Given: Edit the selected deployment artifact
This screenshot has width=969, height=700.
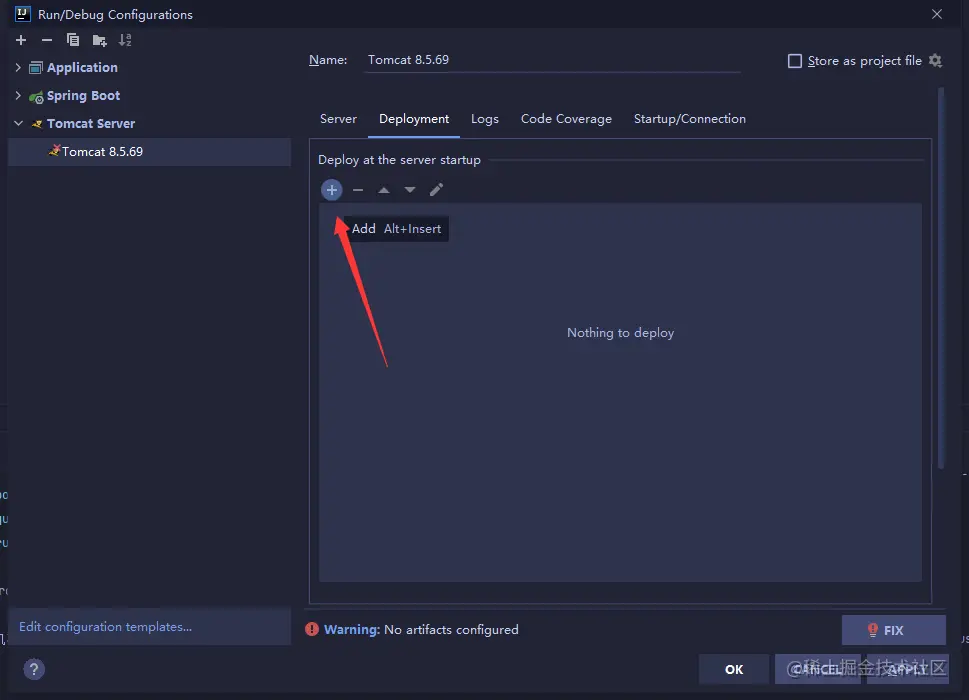Looking at the screenshot, I should [x=436, y=190].
